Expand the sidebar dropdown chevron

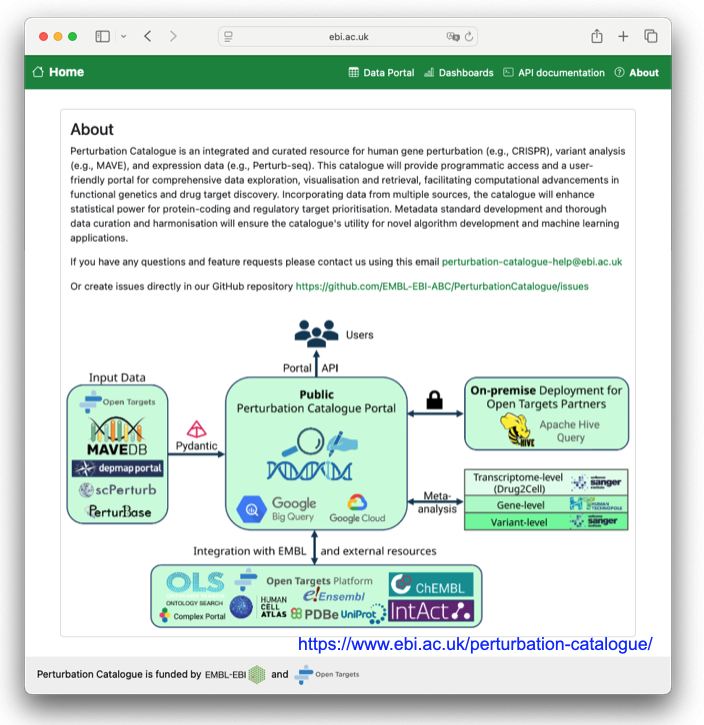click(123, 37)
